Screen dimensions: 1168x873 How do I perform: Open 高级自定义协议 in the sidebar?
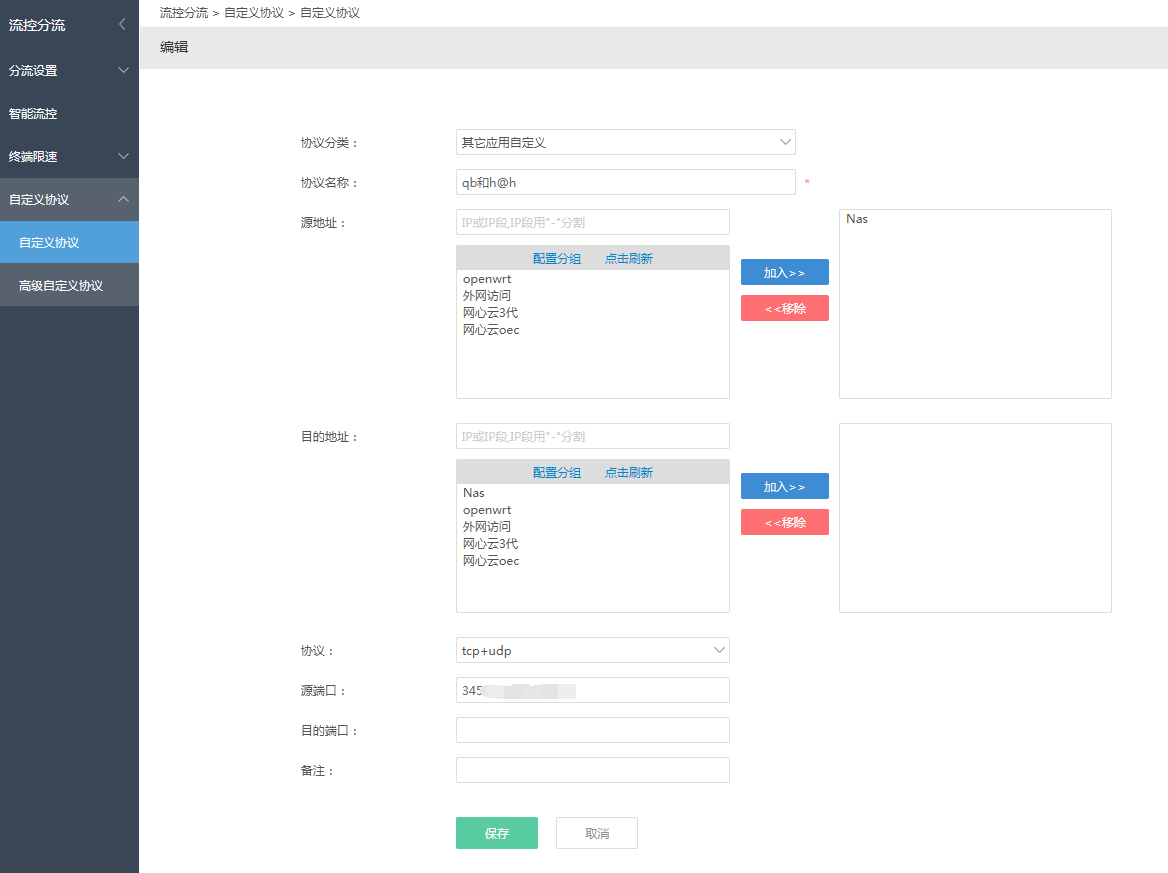pos(61,286)
